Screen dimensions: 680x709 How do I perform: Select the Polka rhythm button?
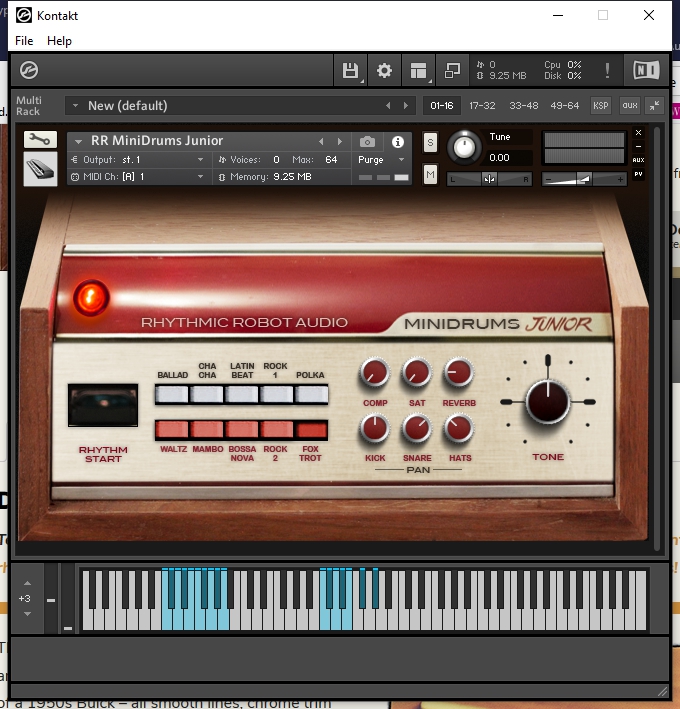(311, 394)
